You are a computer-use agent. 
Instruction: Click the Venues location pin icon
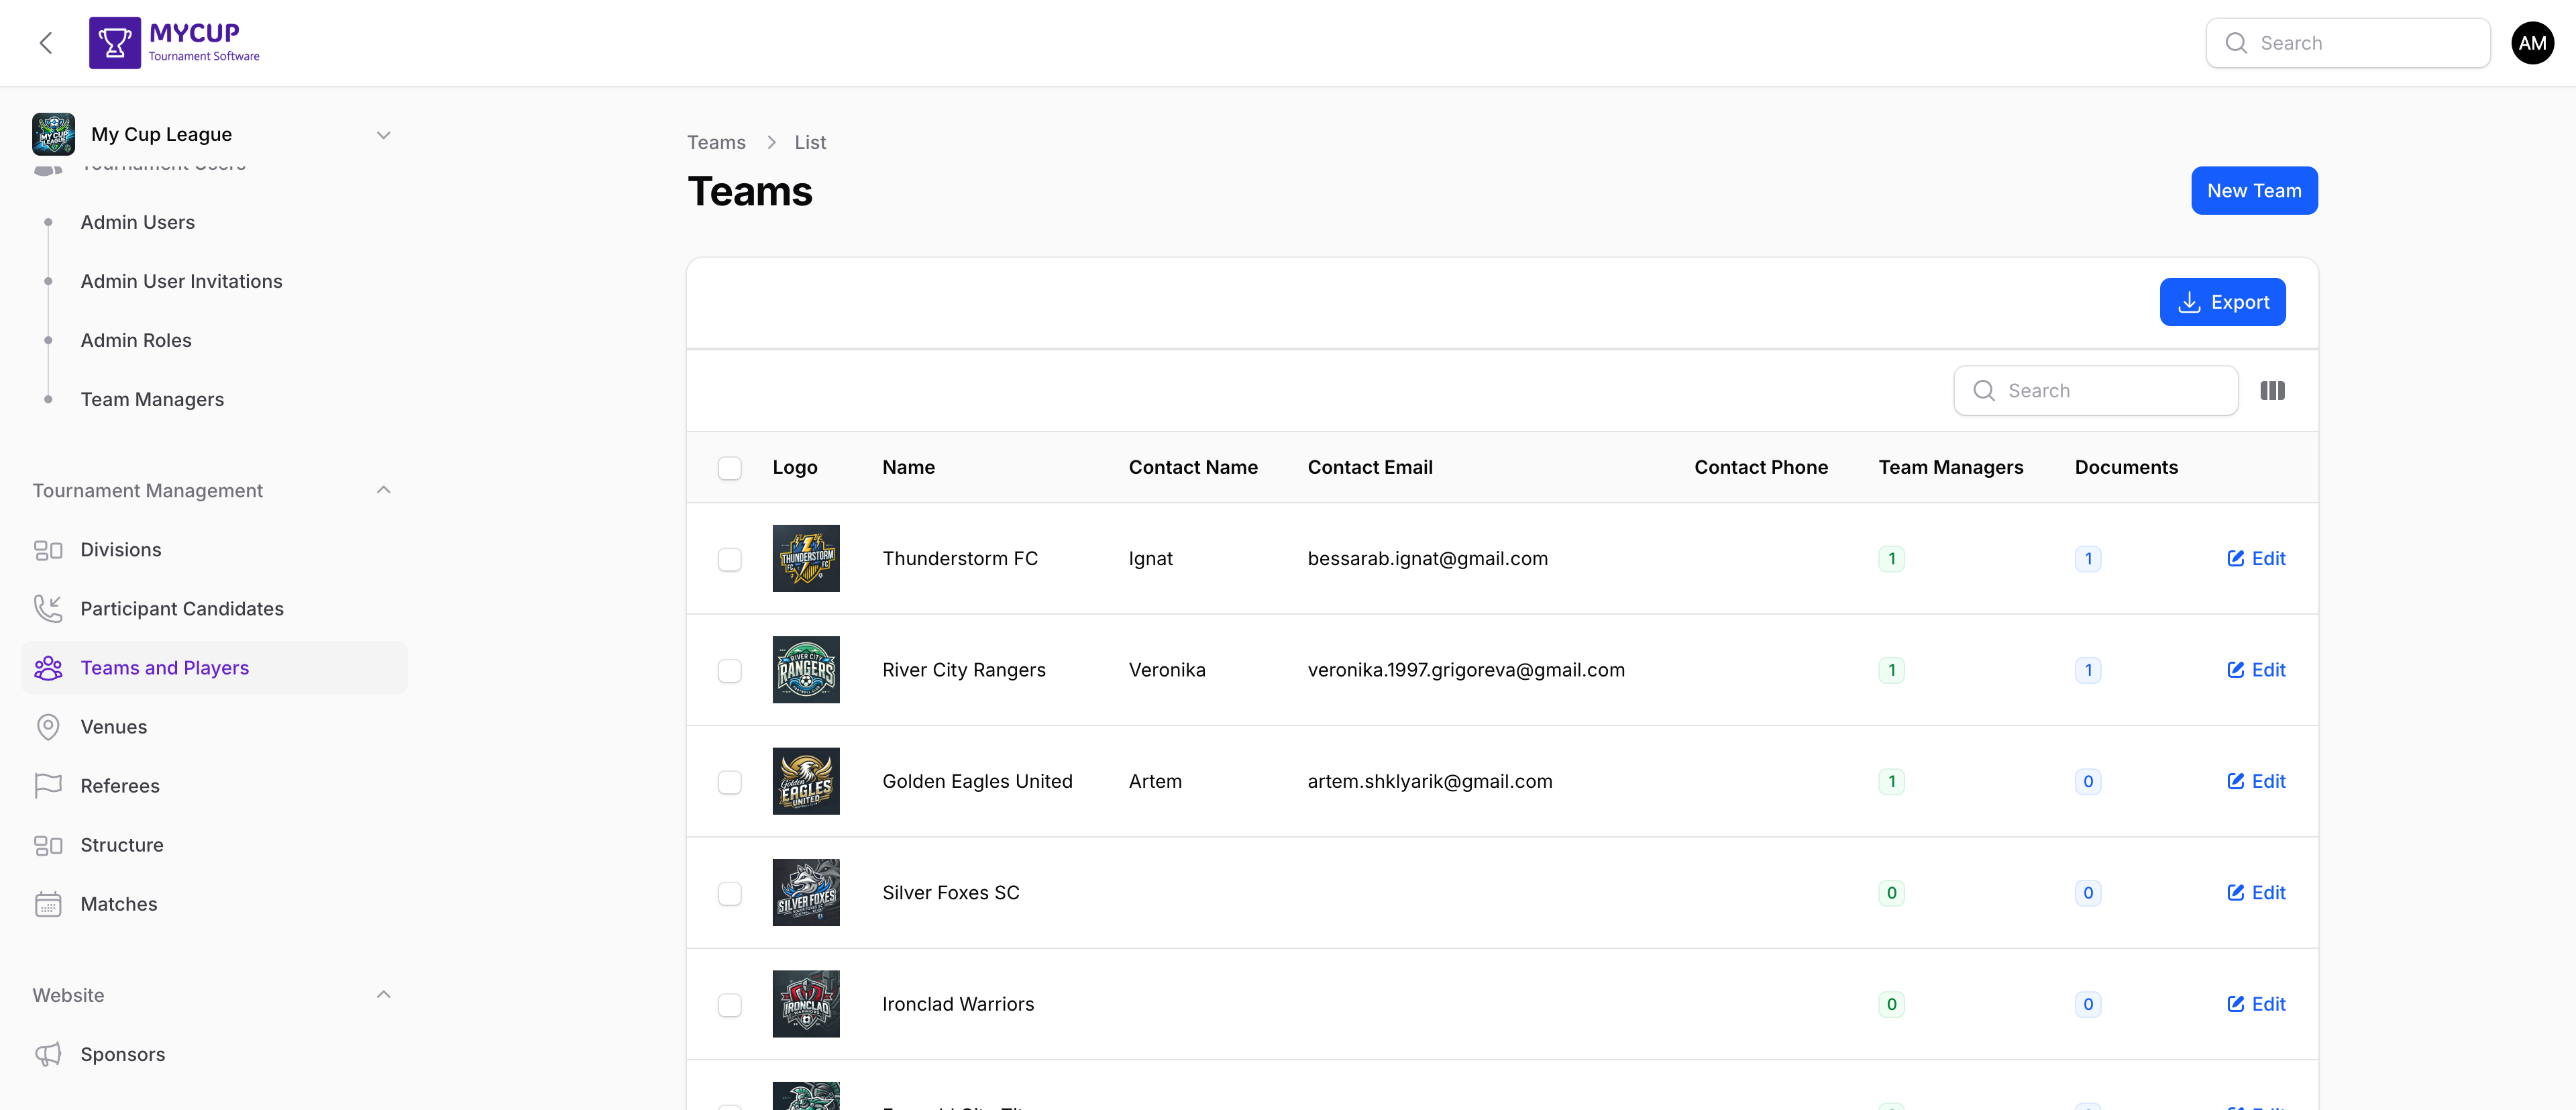coord(49,727)
